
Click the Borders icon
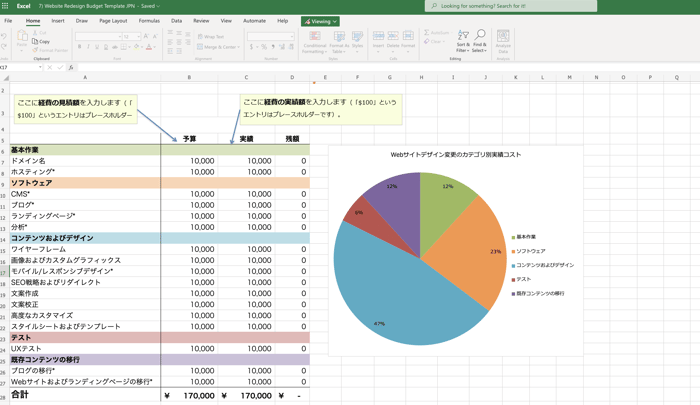click(124, 46)
